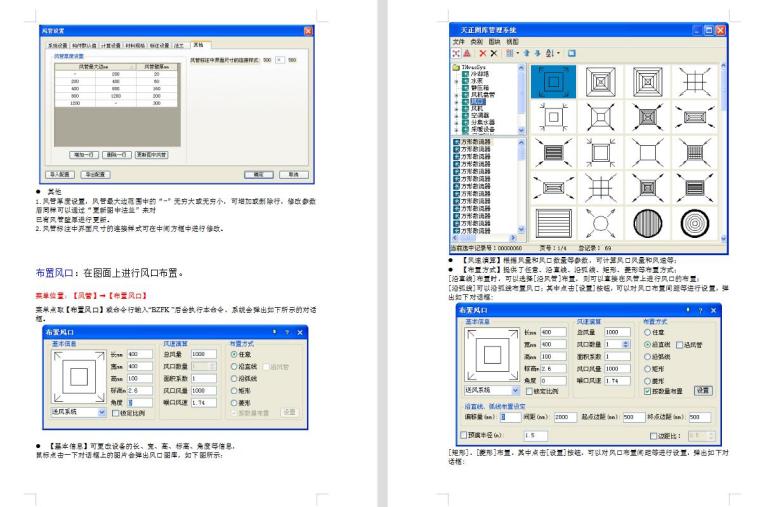The width and height of the screenshot is (760, 507).
Task: Toggle 按数量布置 checkbox in right dialog
Action: tap(647, 390)
